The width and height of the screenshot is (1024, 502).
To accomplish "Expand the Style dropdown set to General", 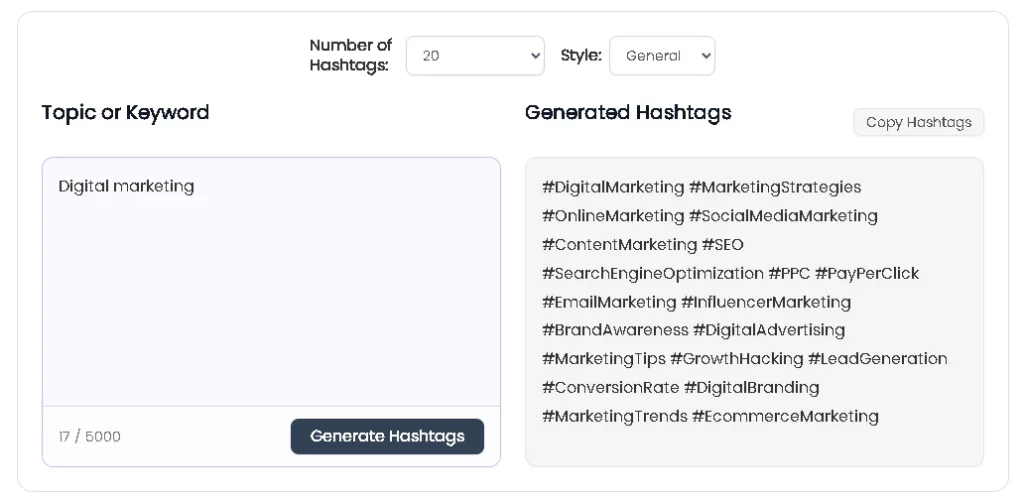I will [x=662, y=56].
